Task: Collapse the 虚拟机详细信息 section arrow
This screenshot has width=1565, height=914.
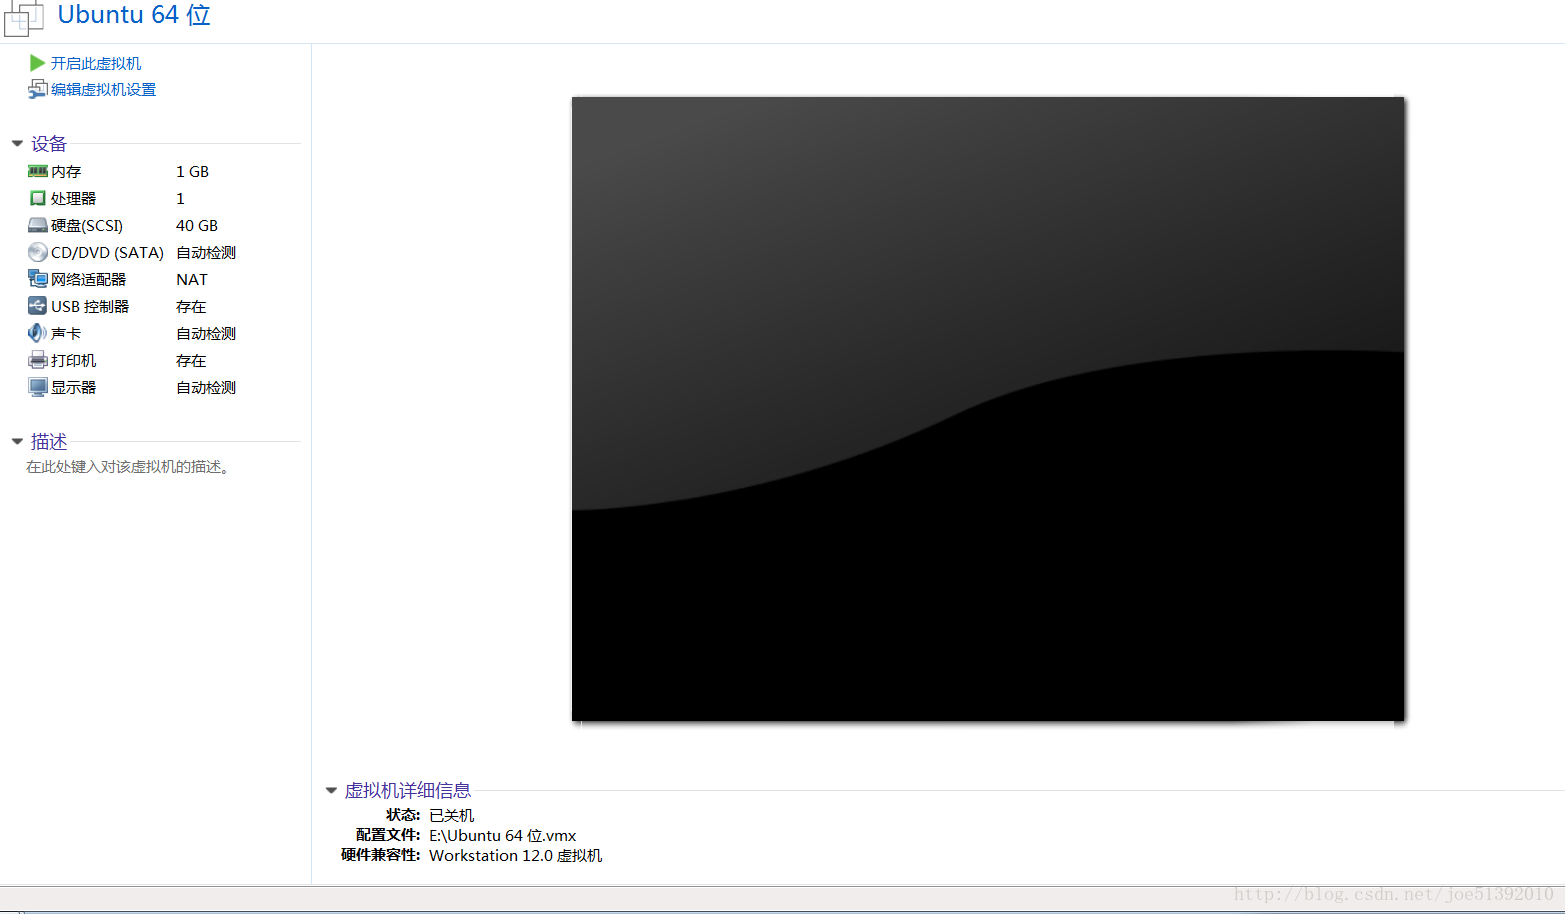Action: tap(331, 790)
